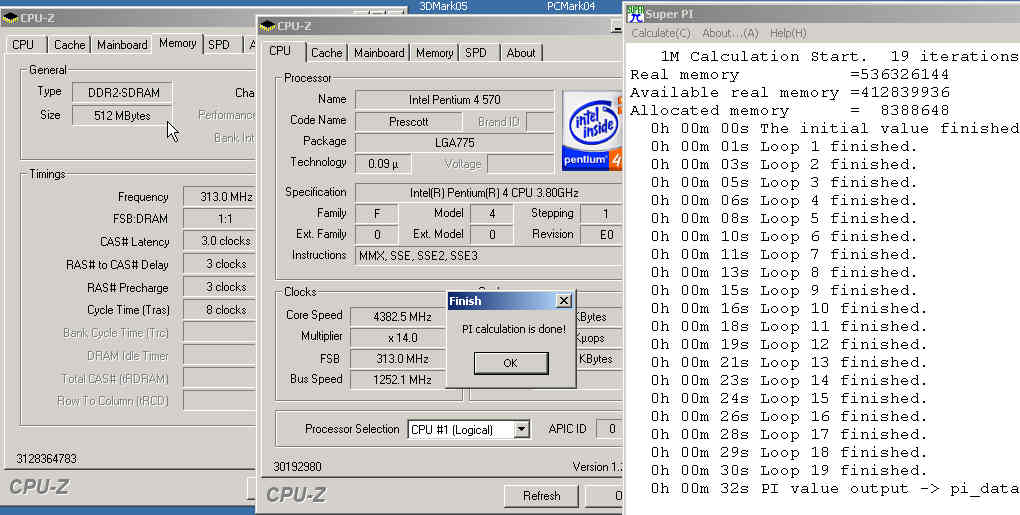Screen dimensions: 1020x515
Task: Switch to the Cache tab in front CPU-Z window
Action: coord(327,53)
